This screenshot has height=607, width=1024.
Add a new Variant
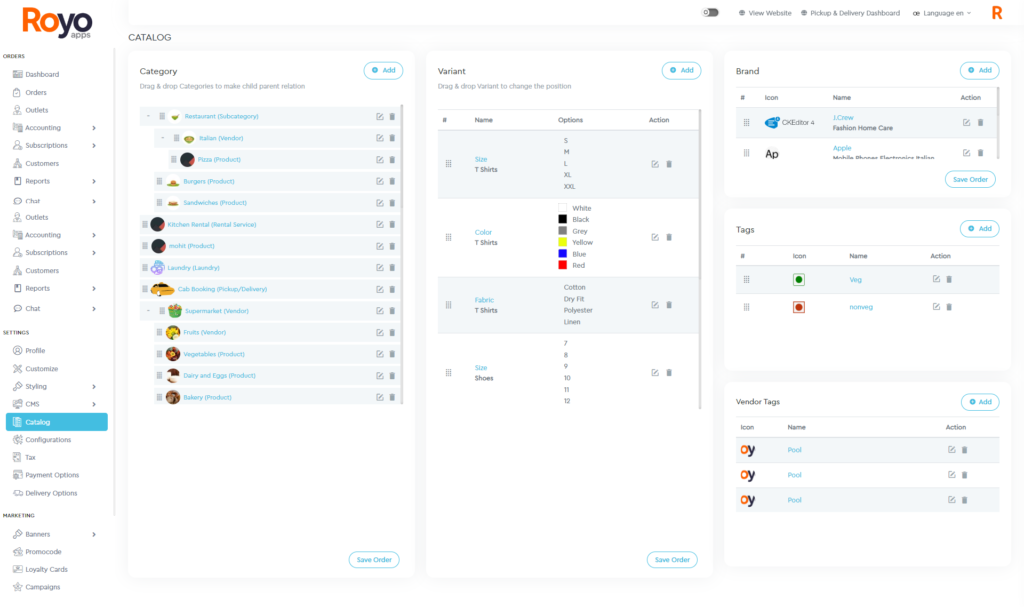coord(681,70)
